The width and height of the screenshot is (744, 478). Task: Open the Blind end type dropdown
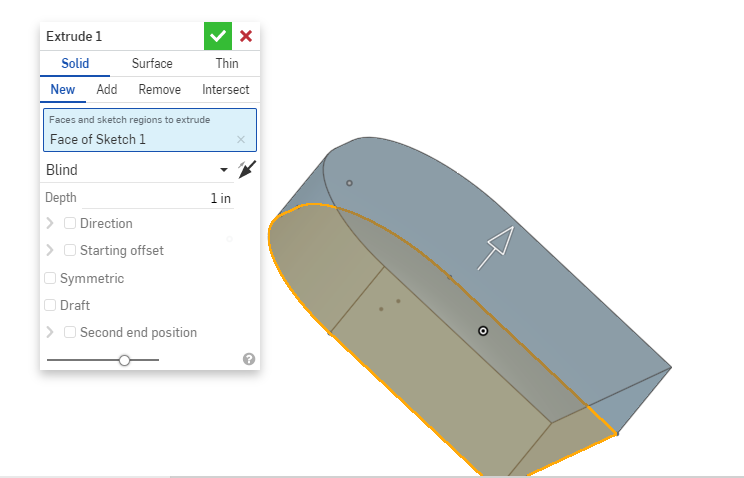[138, 170]
